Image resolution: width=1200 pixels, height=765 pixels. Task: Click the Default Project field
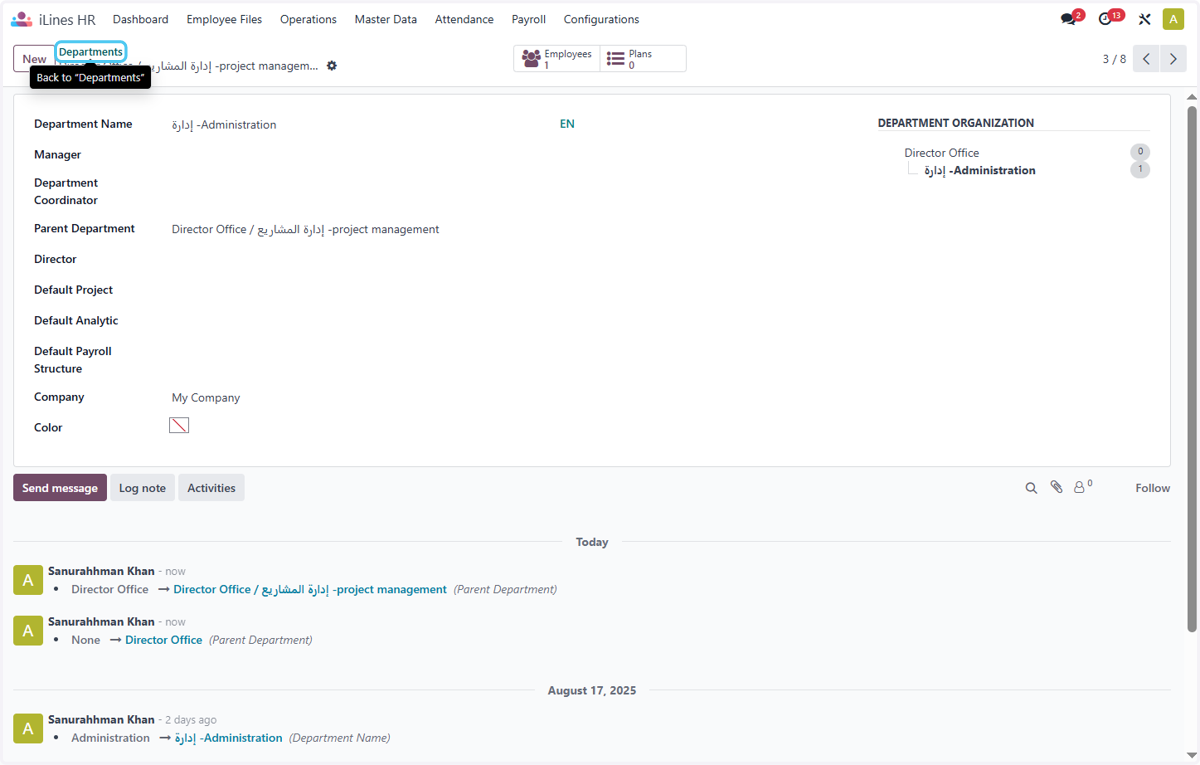(x=373, y=290)
